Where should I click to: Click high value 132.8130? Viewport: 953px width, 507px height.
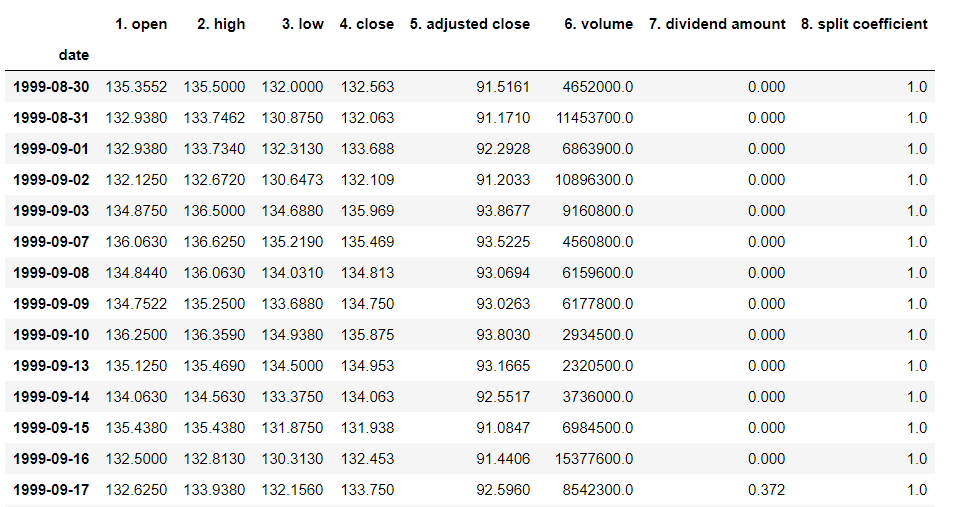pos(215,459)
